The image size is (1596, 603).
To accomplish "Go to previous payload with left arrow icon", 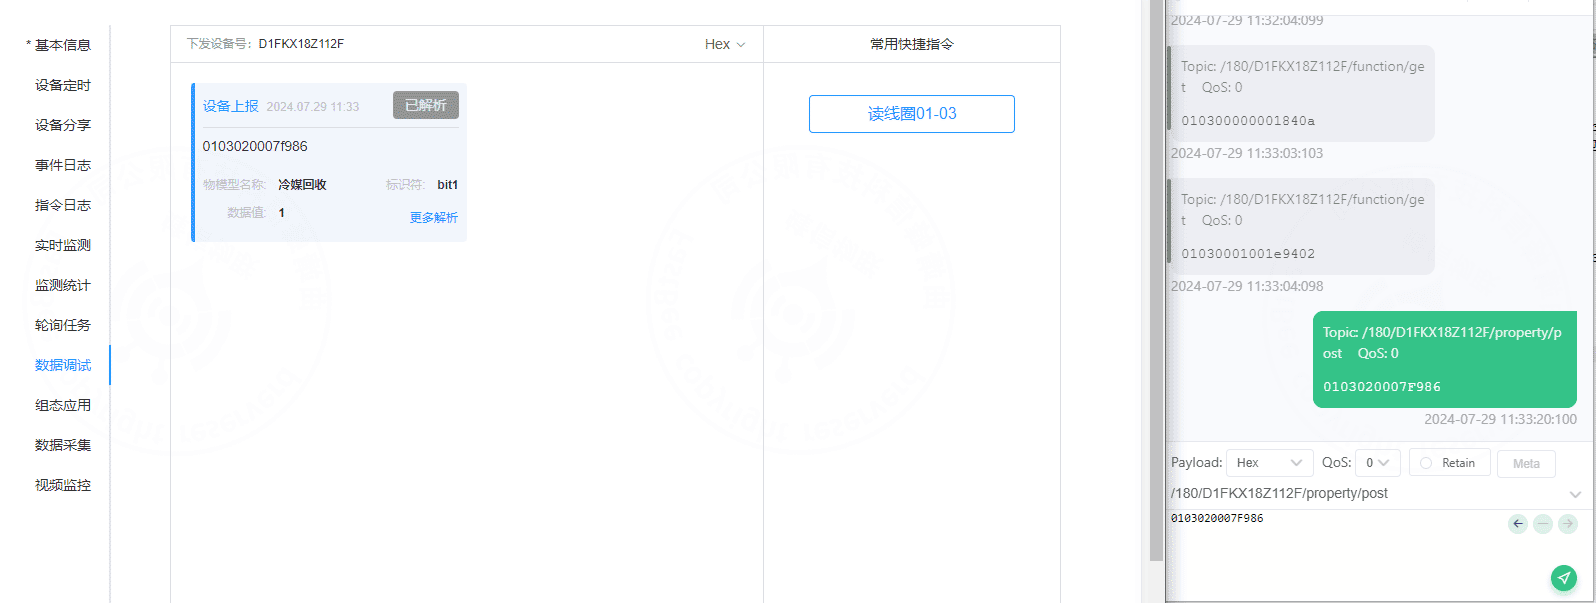I will 1518,523.
